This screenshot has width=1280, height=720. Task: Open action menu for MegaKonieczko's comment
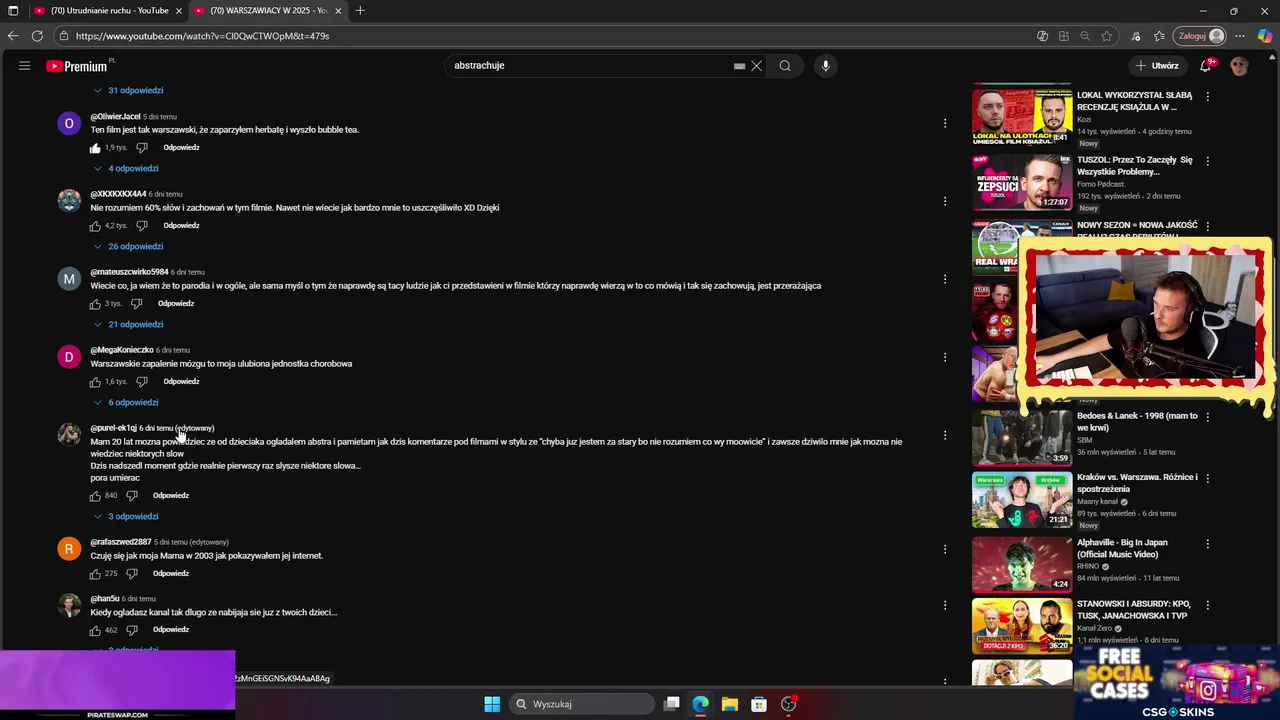pos(945,357)
